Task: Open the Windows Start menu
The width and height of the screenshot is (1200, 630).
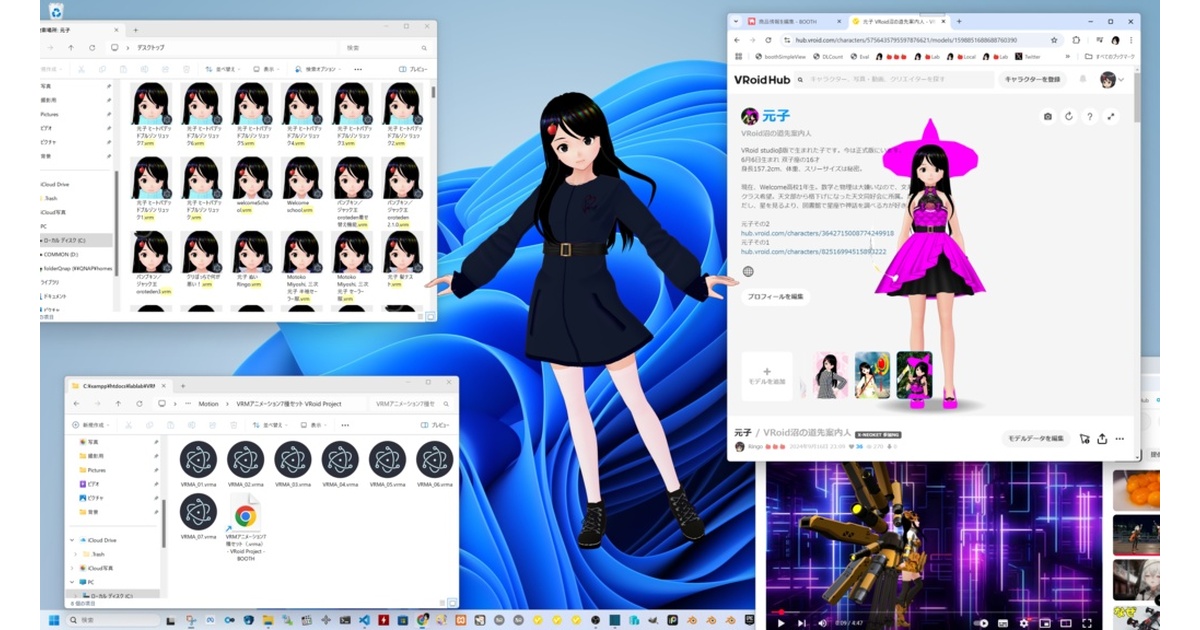Action: click(x=52, y=621)
